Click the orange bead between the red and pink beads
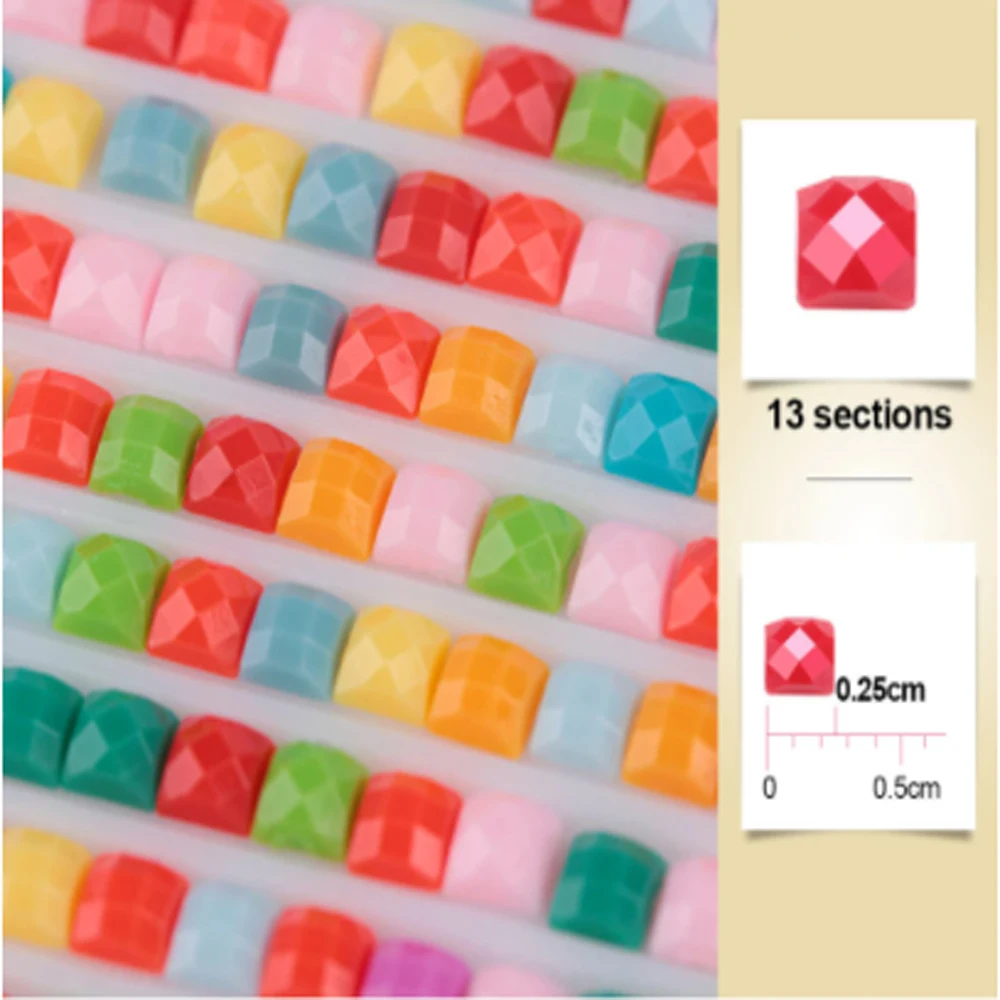Viewport: 1000px width, 1000px height. [336, 498]
